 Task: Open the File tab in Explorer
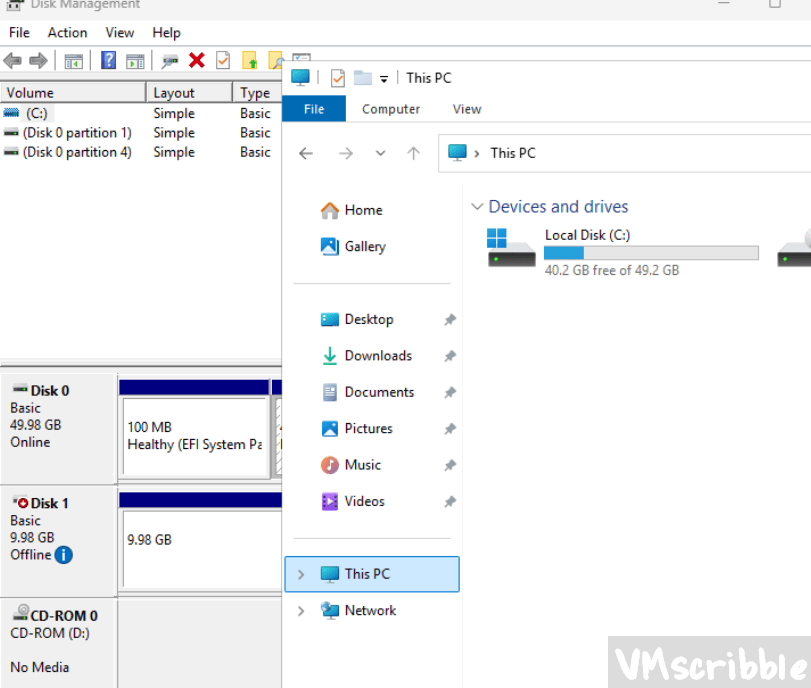click(314, 109)
